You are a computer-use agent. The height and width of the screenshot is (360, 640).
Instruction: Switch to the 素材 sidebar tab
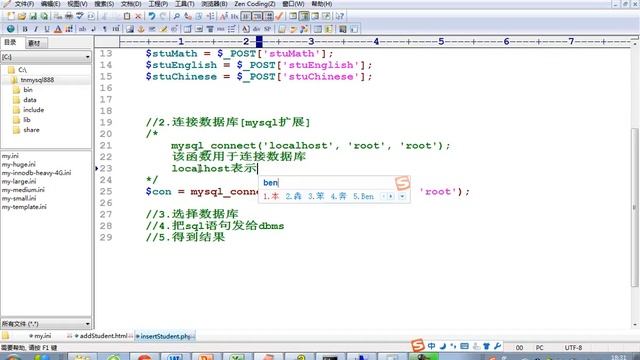[x=35, y=43]
